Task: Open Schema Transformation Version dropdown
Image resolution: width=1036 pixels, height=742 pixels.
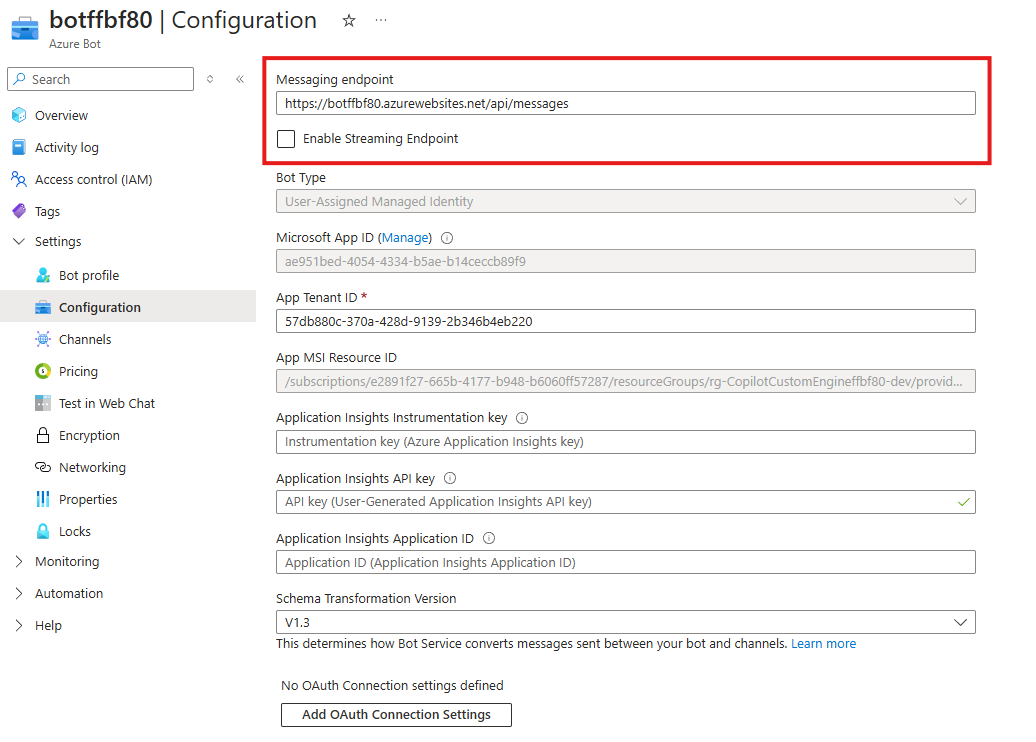Action: click(626, 622)
